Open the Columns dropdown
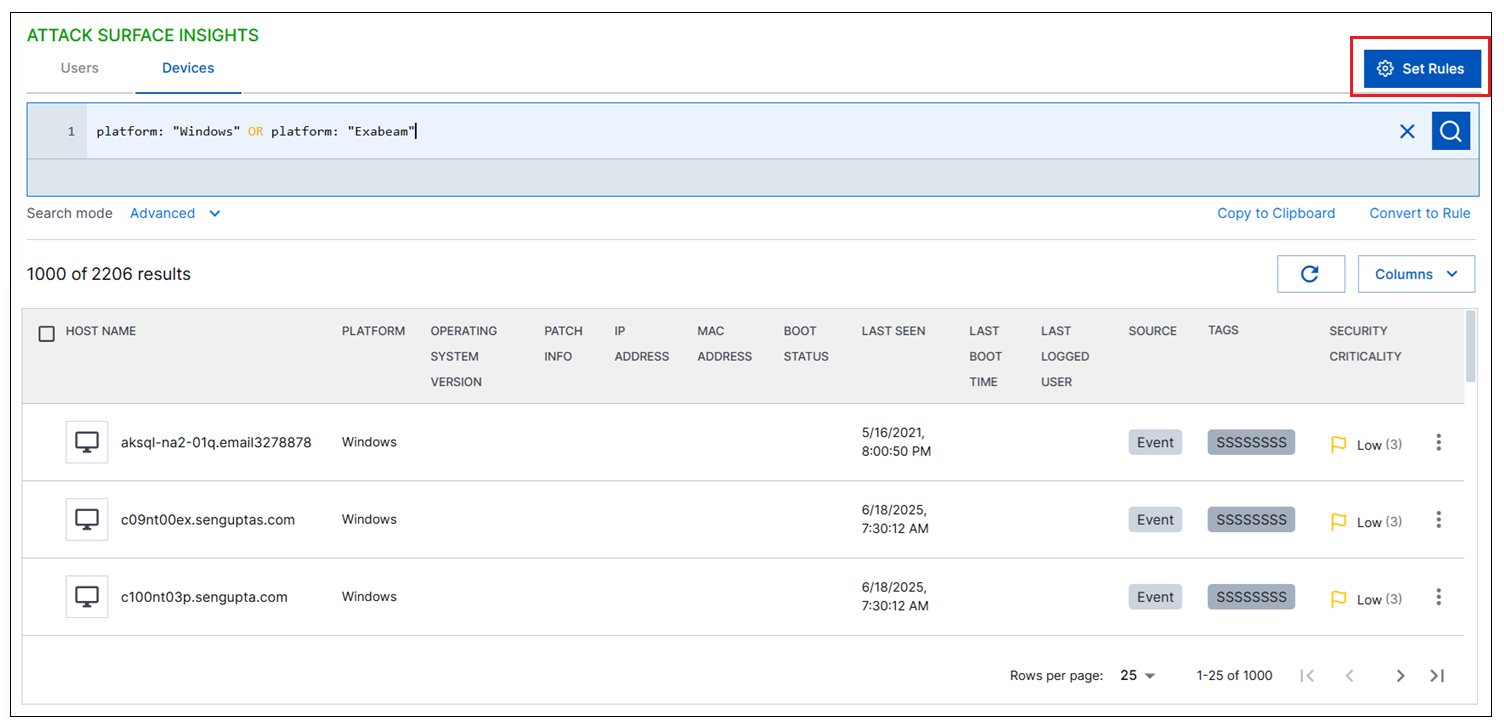1504x726 pixels. pyautogui.click(x=1415, y=274)
